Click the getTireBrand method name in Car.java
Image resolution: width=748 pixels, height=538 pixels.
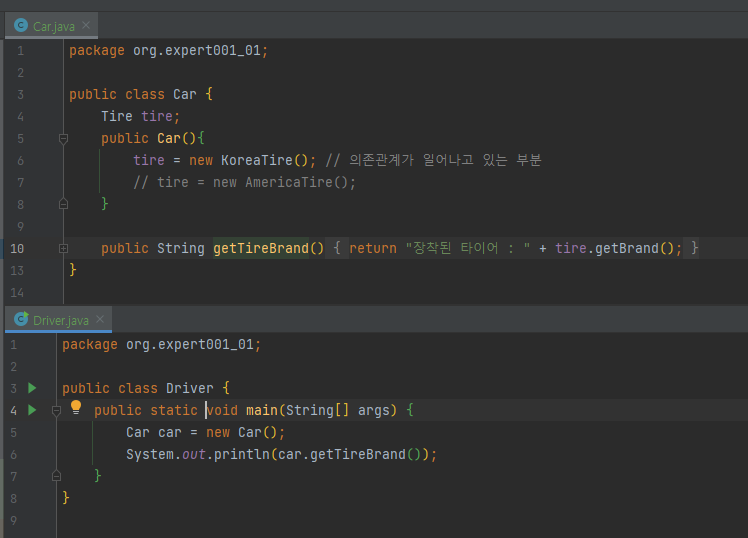[x=260, y=248]
